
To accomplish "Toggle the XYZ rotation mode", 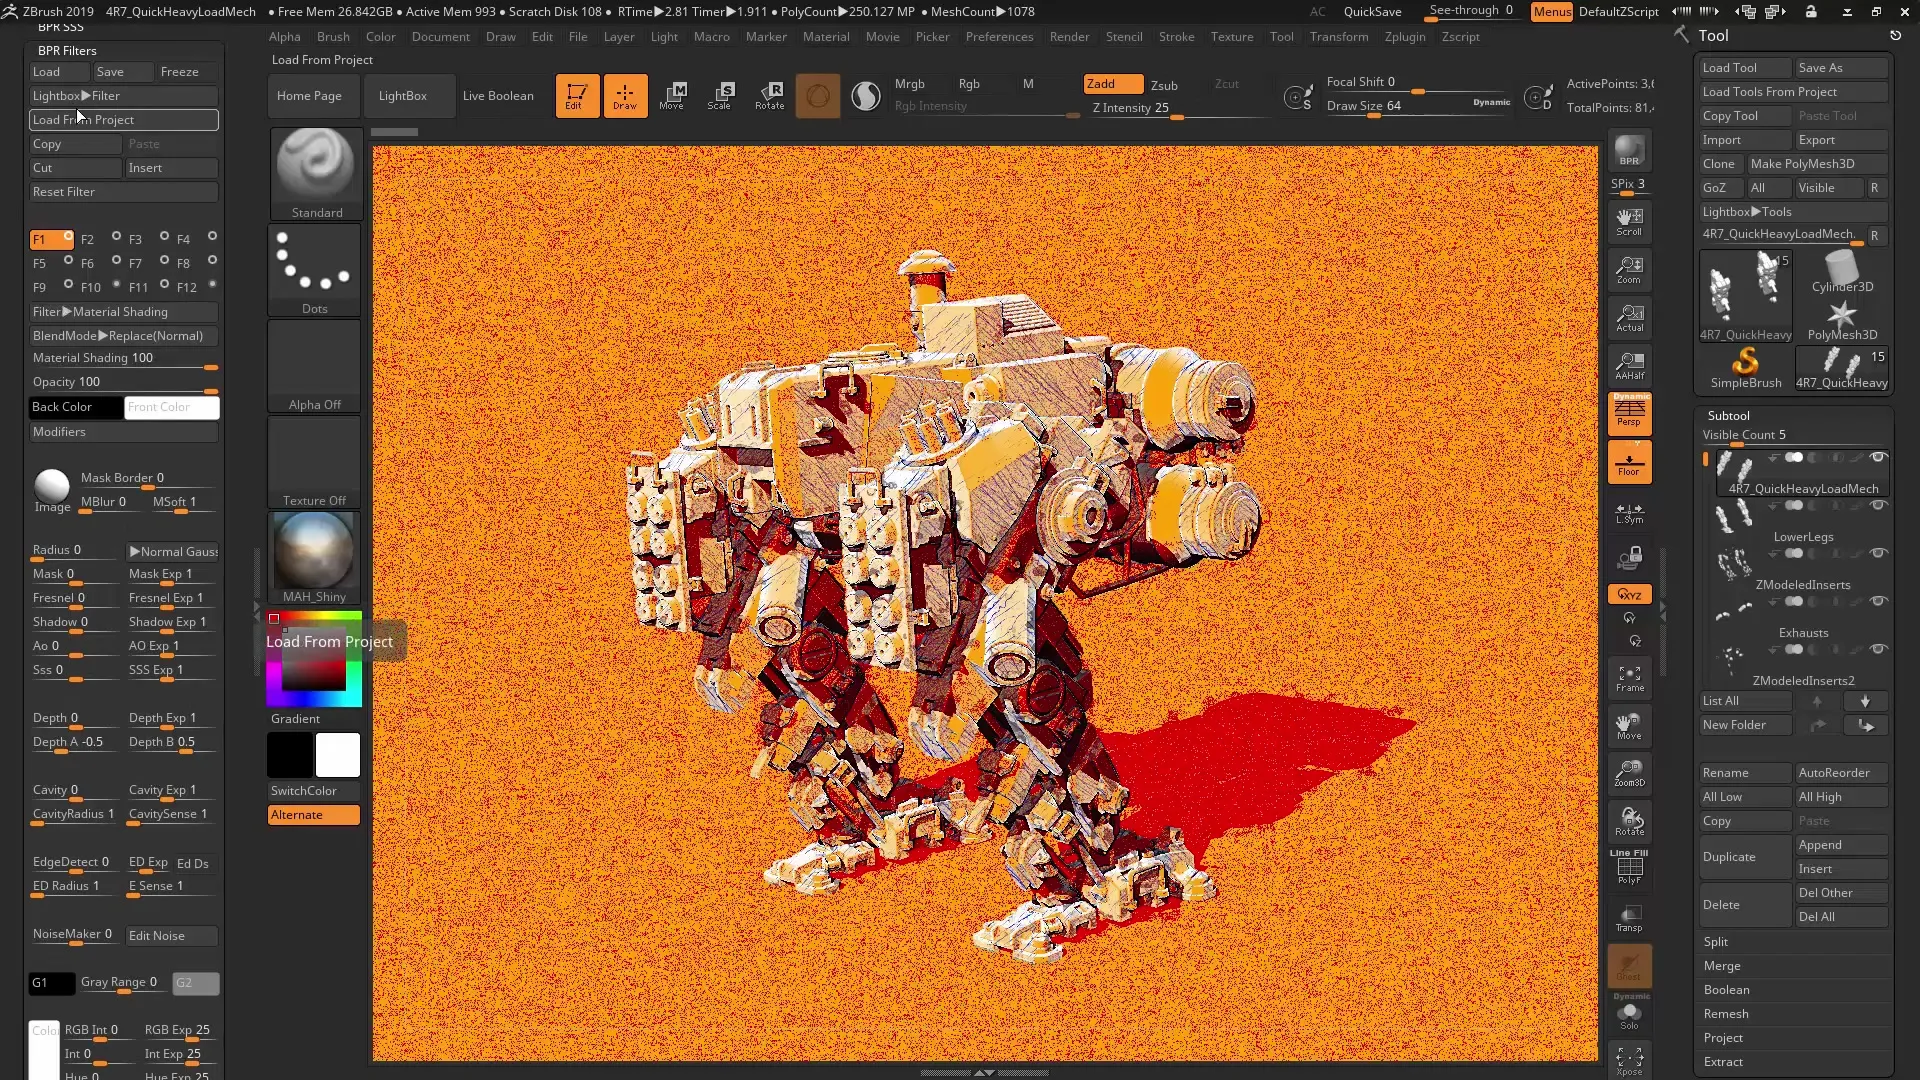I will coord(1629,594).
